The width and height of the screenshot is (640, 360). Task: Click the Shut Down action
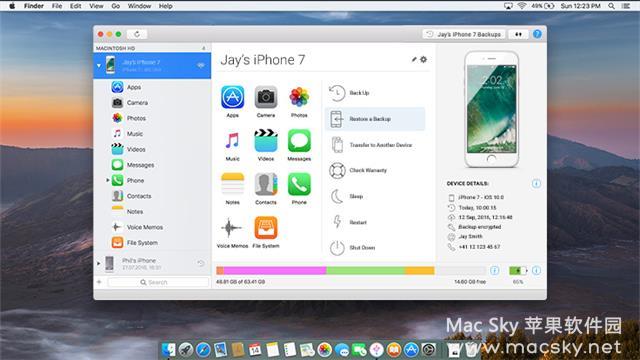coord(375,247)
